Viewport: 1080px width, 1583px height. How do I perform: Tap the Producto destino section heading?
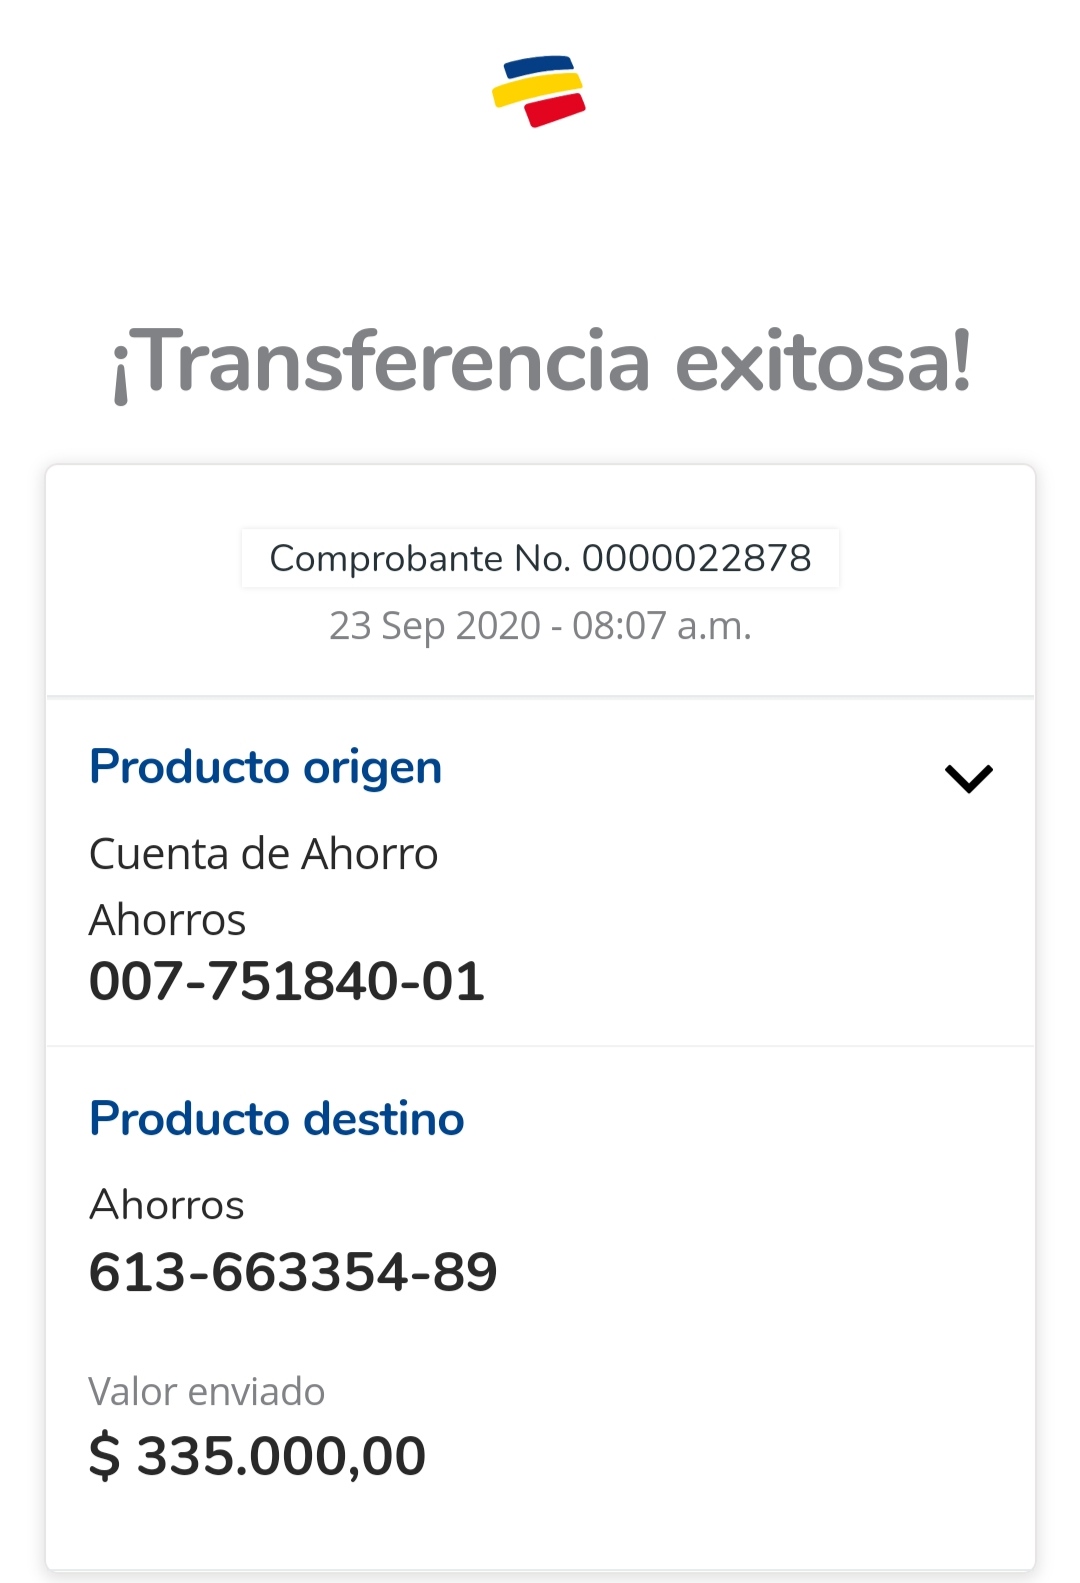[277, 1118]
